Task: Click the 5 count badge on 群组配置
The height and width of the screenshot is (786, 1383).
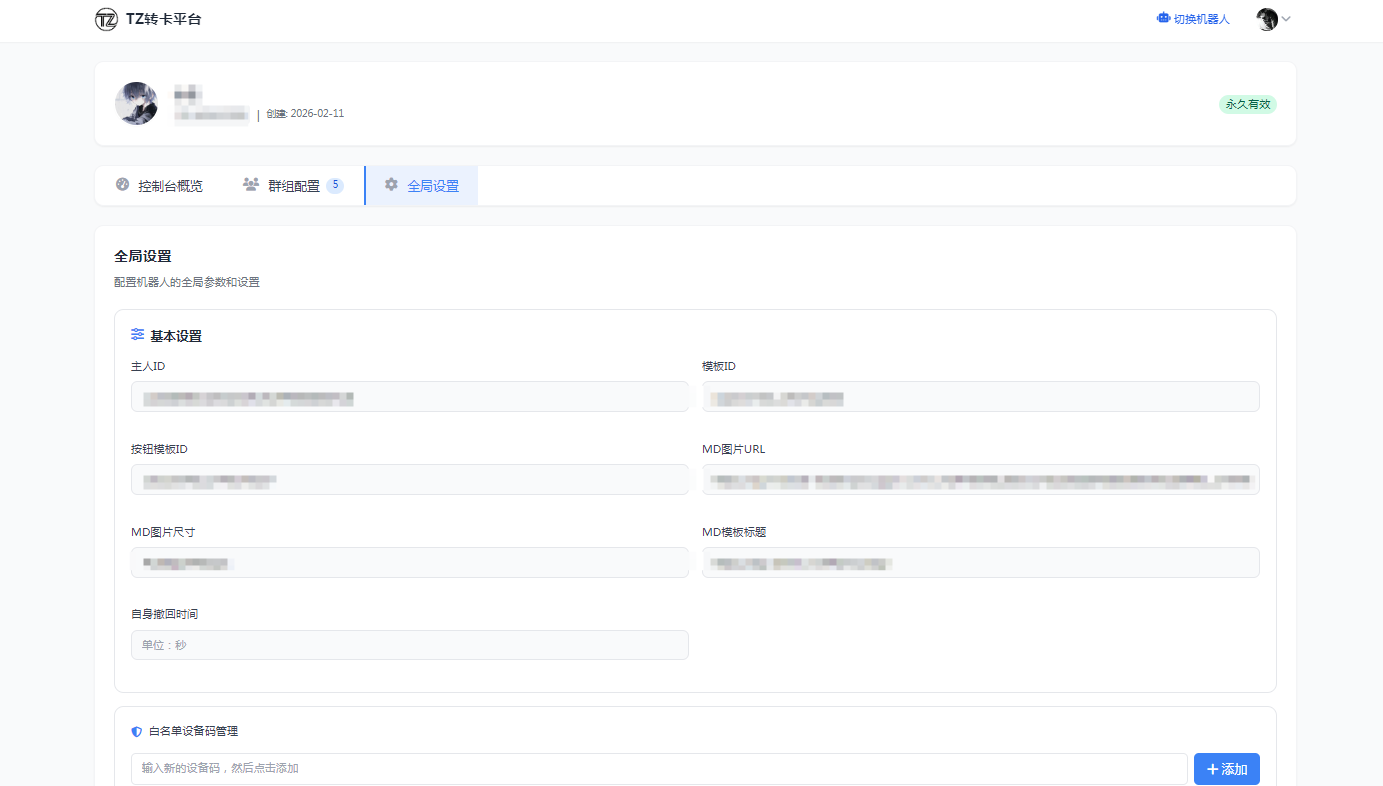Action: [x=335, y=185]
